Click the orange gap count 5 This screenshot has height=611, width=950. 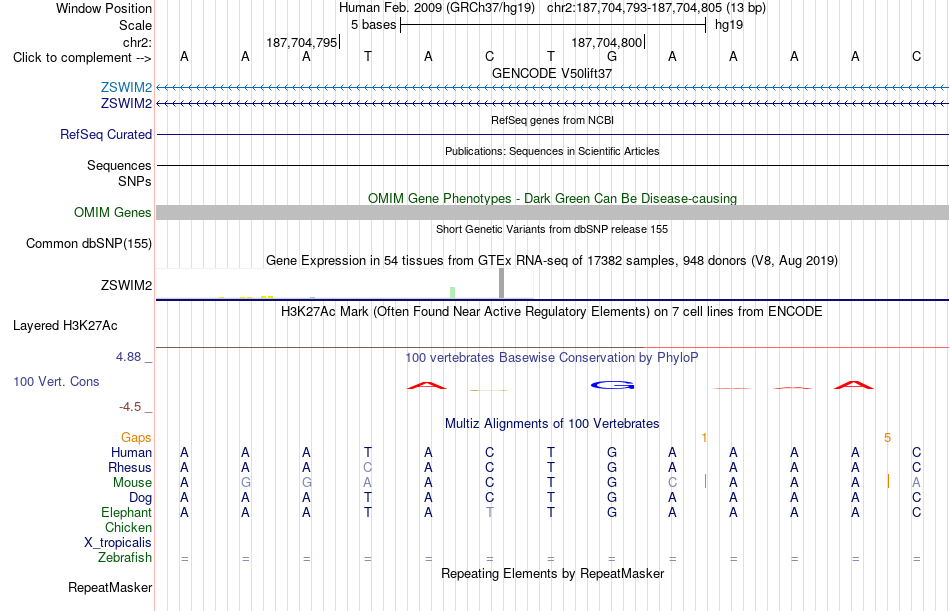point(887,438)
